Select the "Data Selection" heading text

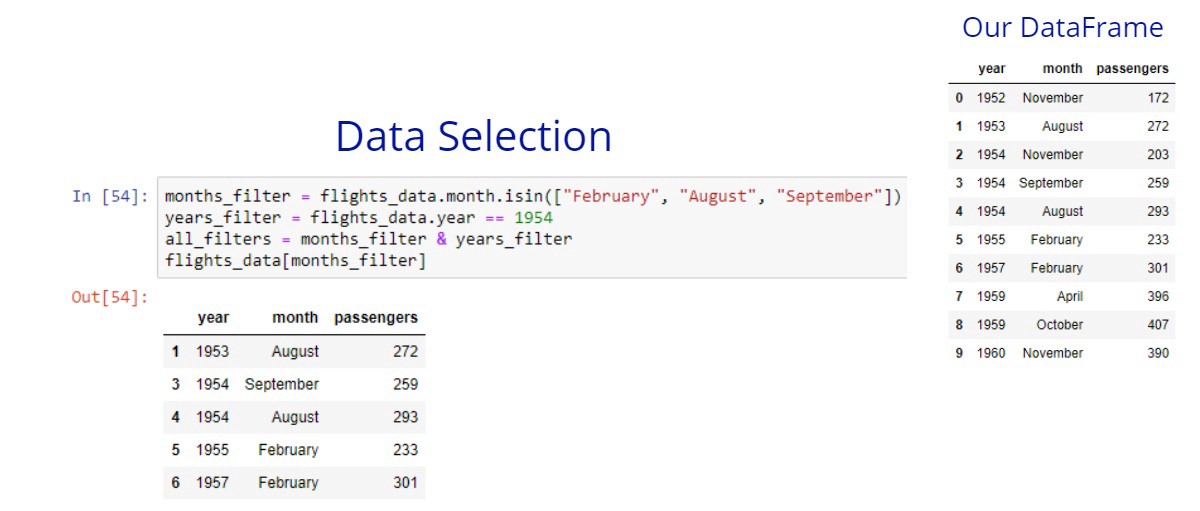pos(473,137)
